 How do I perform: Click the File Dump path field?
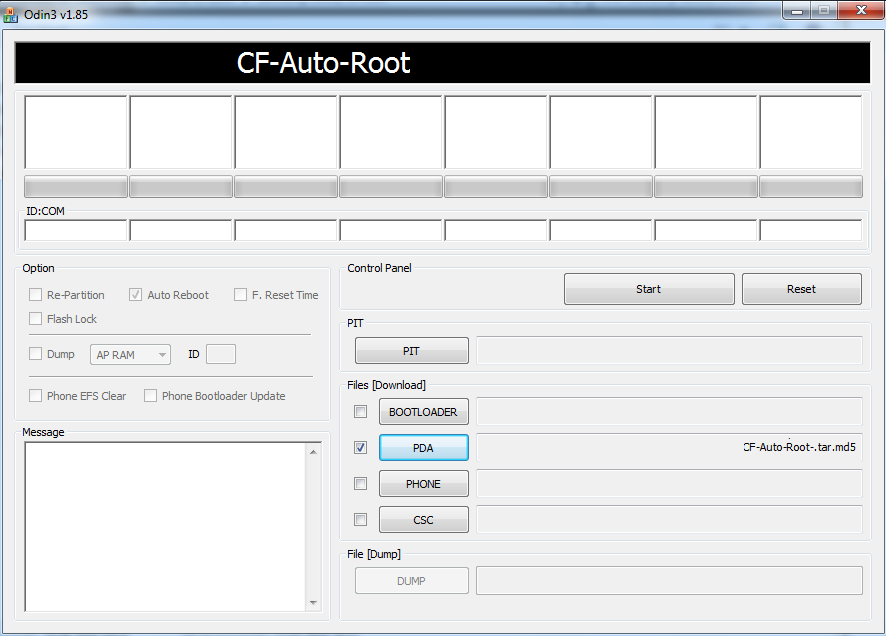[x=670, y=581]
